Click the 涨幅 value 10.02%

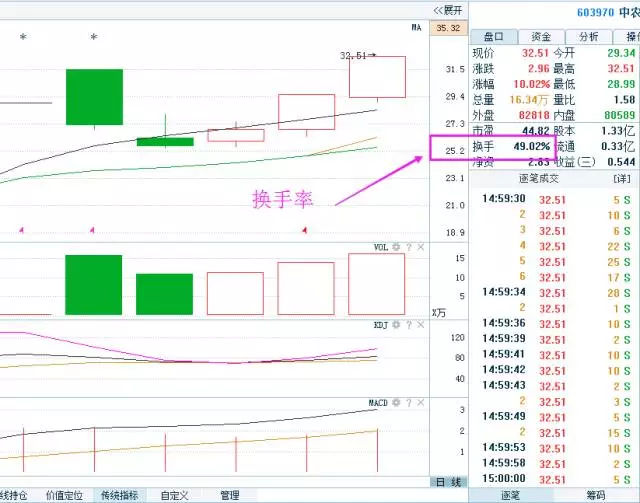[531, 84]
